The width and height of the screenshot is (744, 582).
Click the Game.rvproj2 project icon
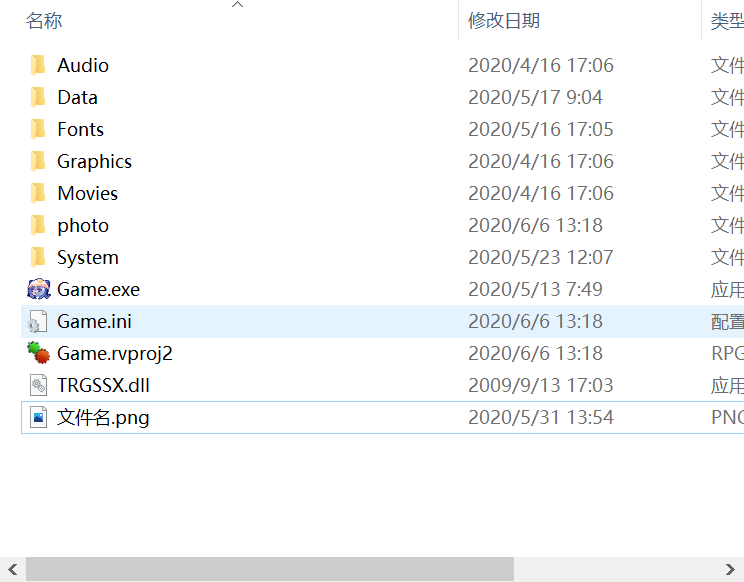tap(38, 353)
